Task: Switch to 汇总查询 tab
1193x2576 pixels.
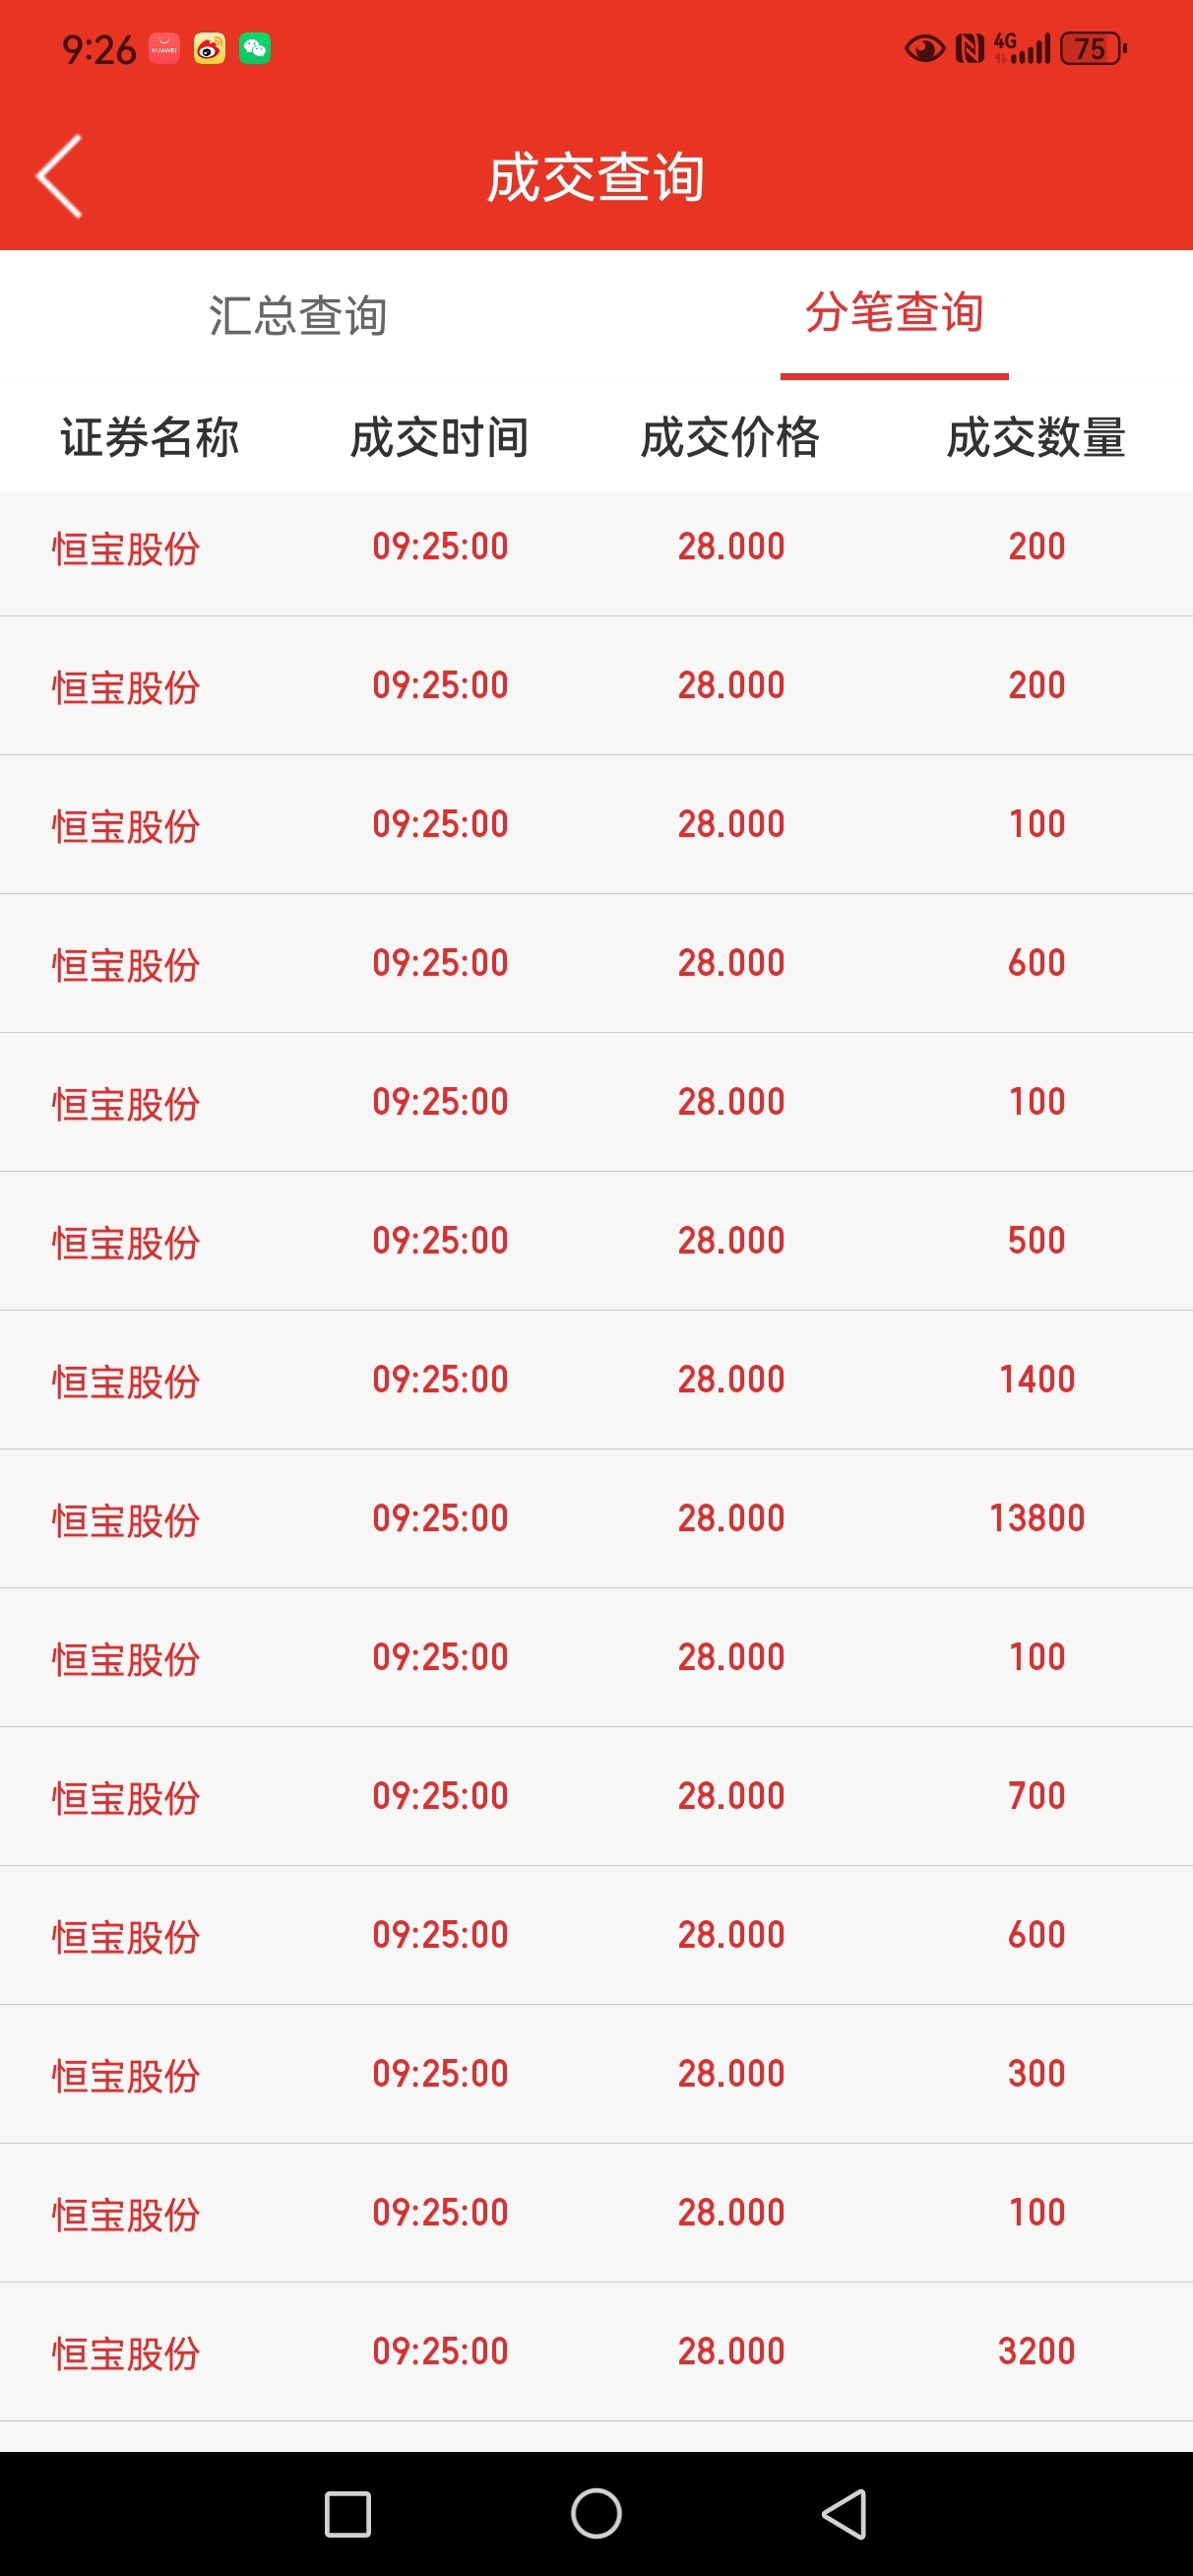Action: 298,316
